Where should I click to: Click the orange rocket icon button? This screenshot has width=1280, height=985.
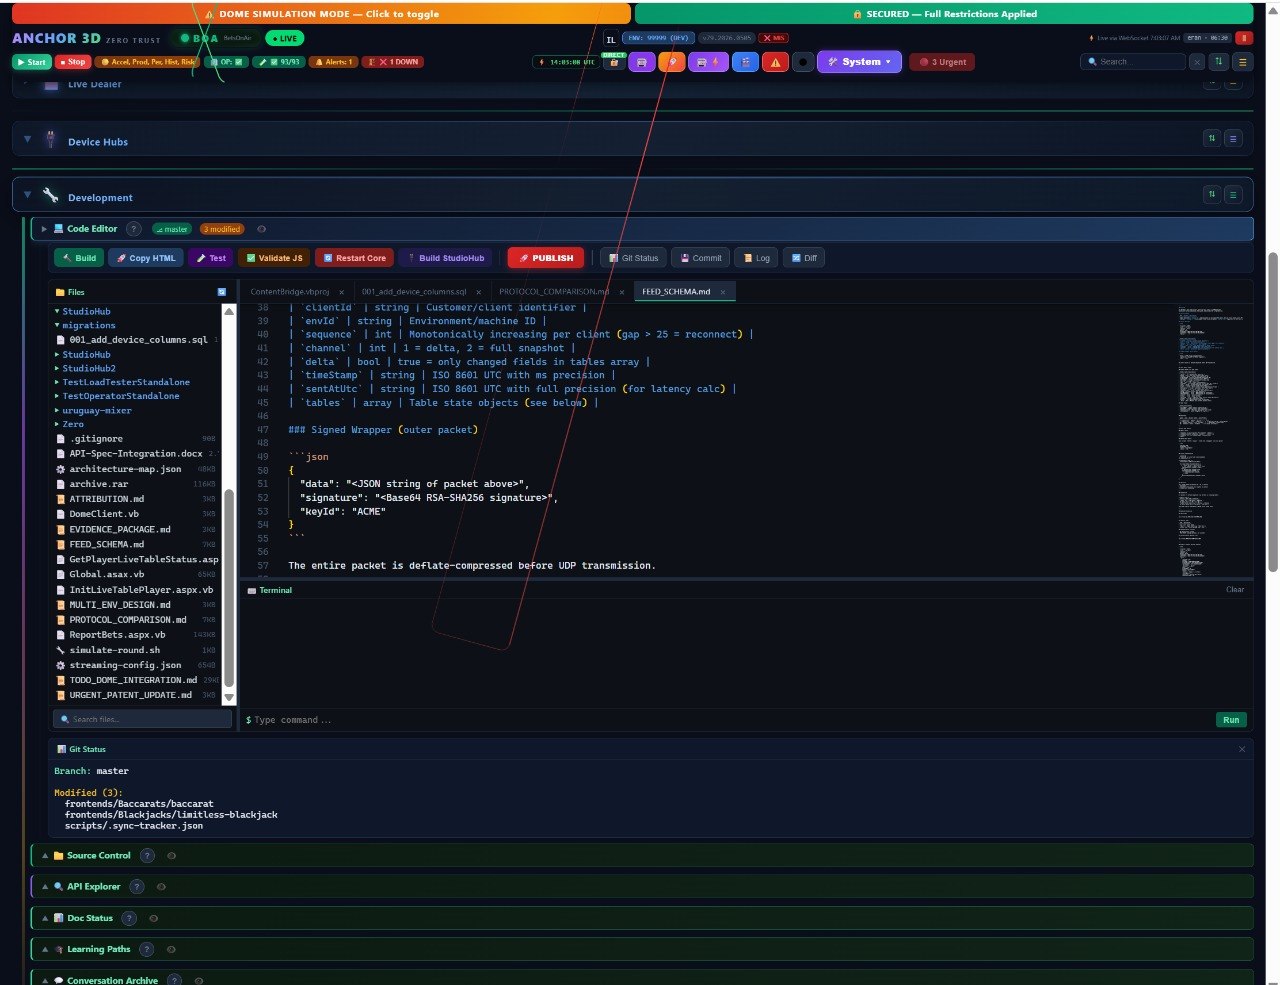tap(672, 62)
